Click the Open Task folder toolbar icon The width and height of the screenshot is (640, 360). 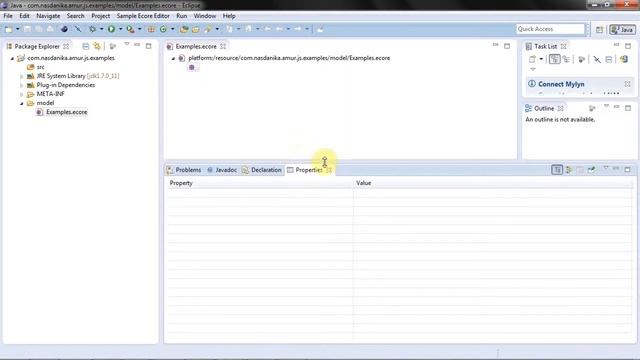196,29
